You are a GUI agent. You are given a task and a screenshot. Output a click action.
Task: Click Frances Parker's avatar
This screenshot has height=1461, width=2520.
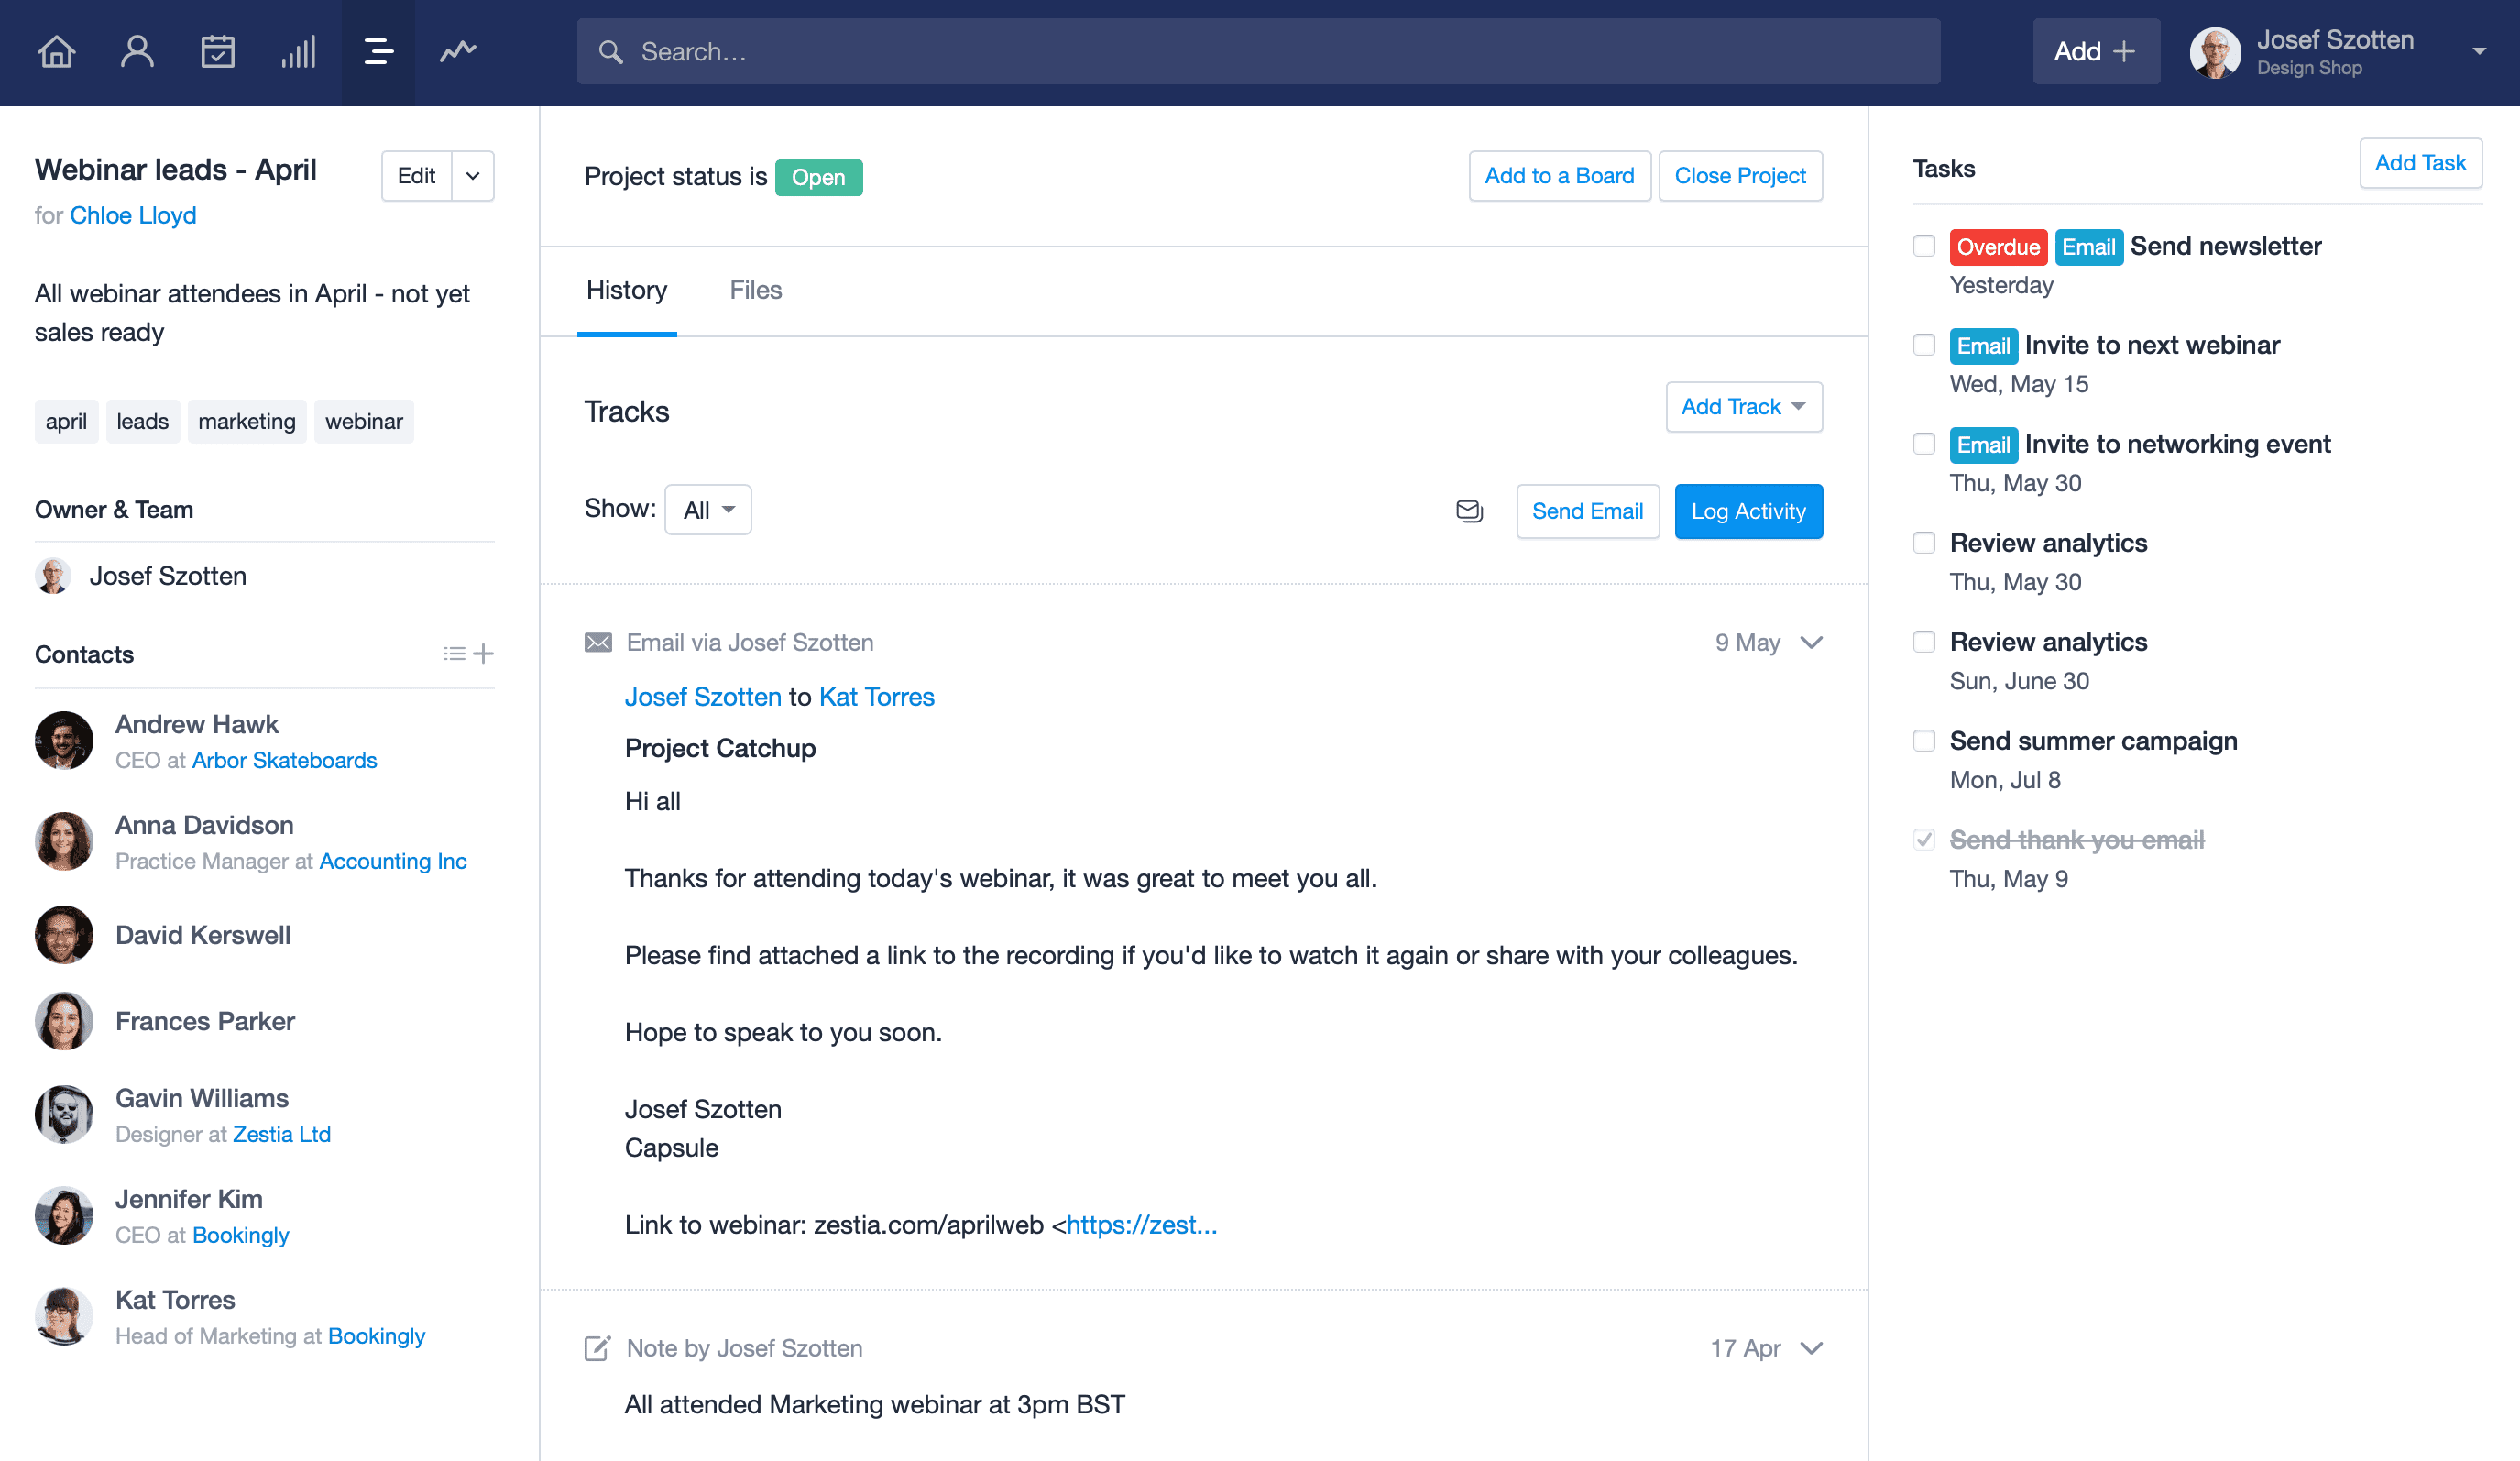[x=64, y=1021]
